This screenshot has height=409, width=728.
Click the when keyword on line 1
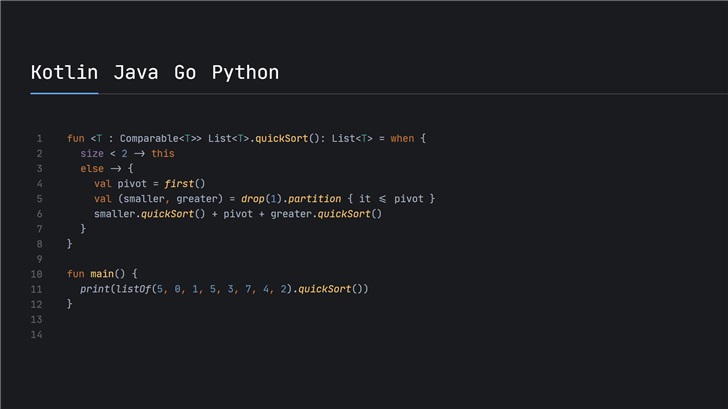coord(402,139)
